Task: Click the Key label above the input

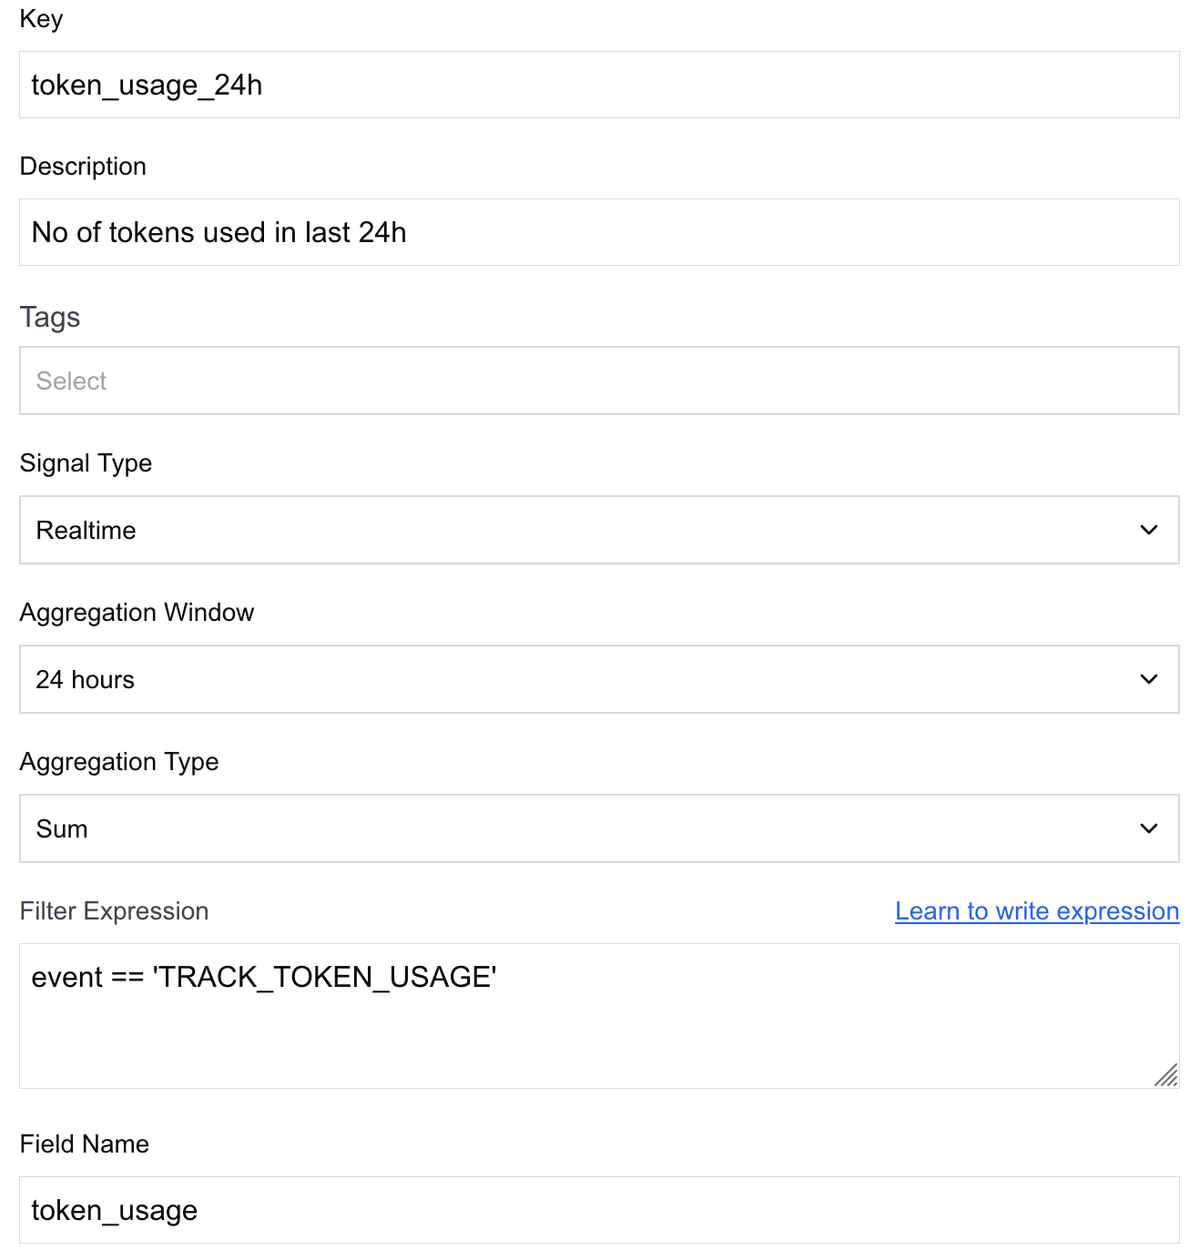Action: pos(41,18)
